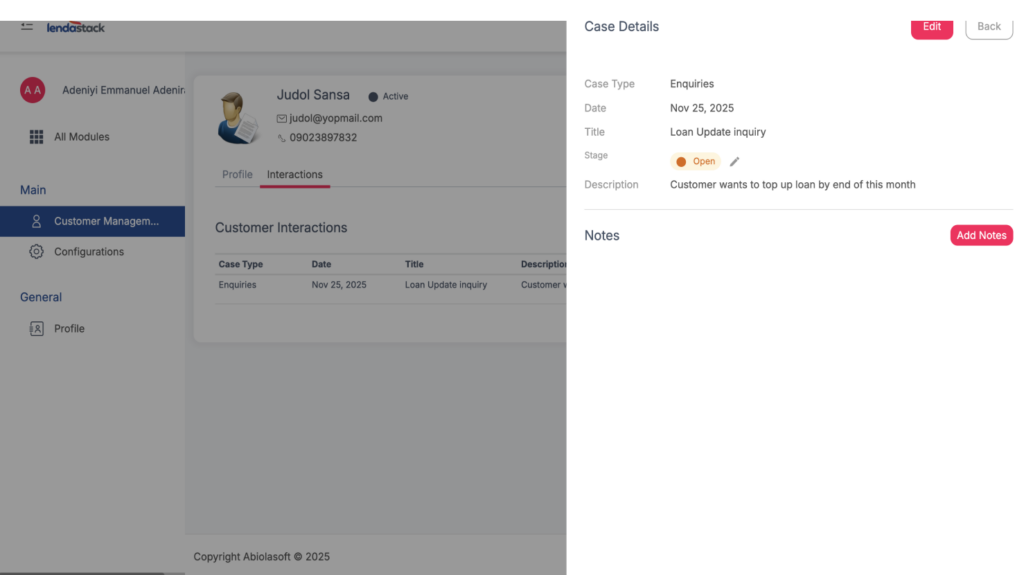Click the AA user avatar
Viewport: 1024px width, 575px height.
click(33, 90)
